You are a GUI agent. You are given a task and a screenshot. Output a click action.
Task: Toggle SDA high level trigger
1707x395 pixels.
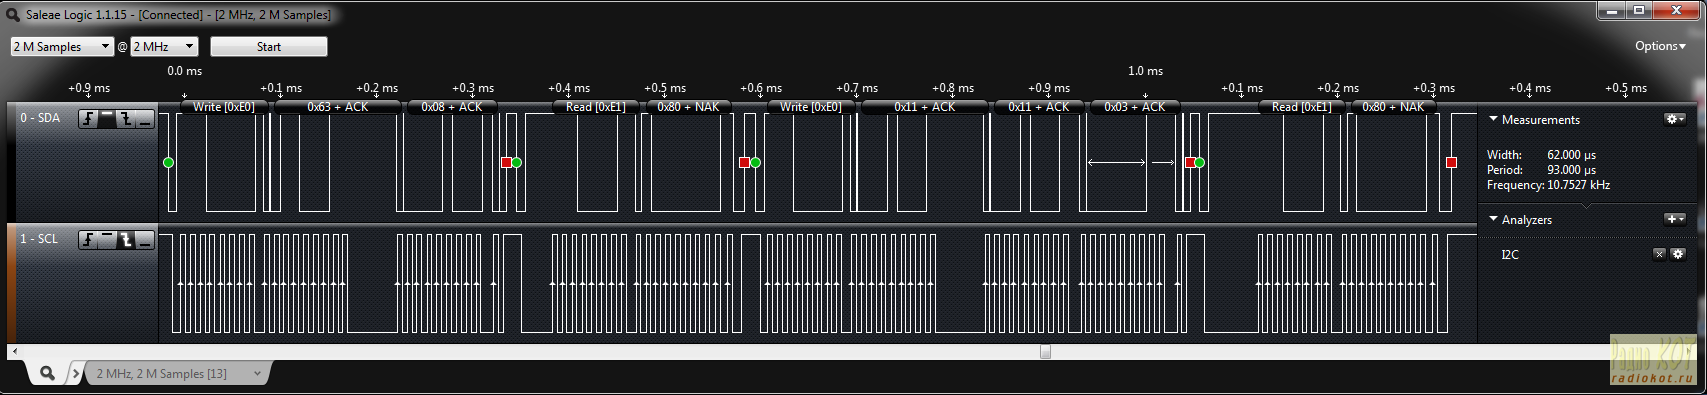coord(107,120)
